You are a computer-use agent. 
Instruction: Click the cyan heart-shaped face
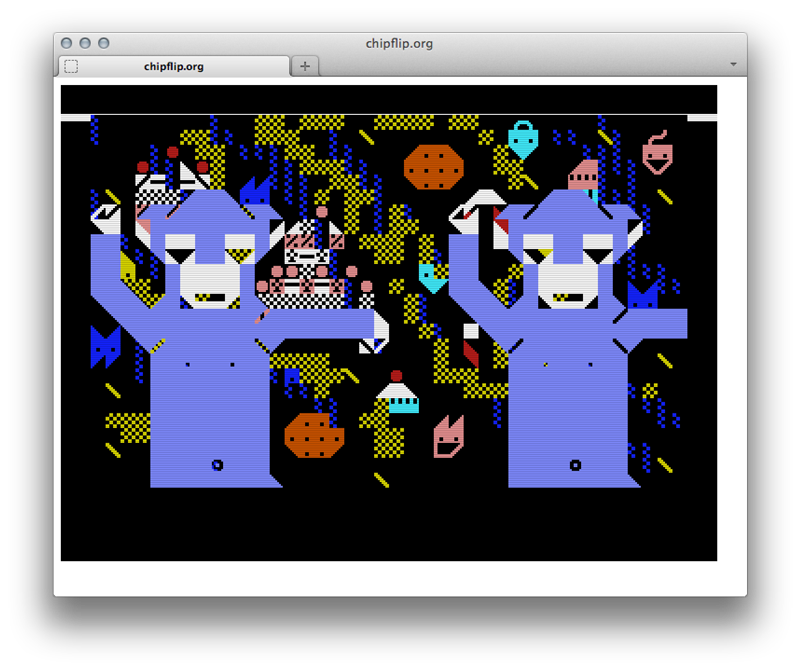click(x=432, y=276)
